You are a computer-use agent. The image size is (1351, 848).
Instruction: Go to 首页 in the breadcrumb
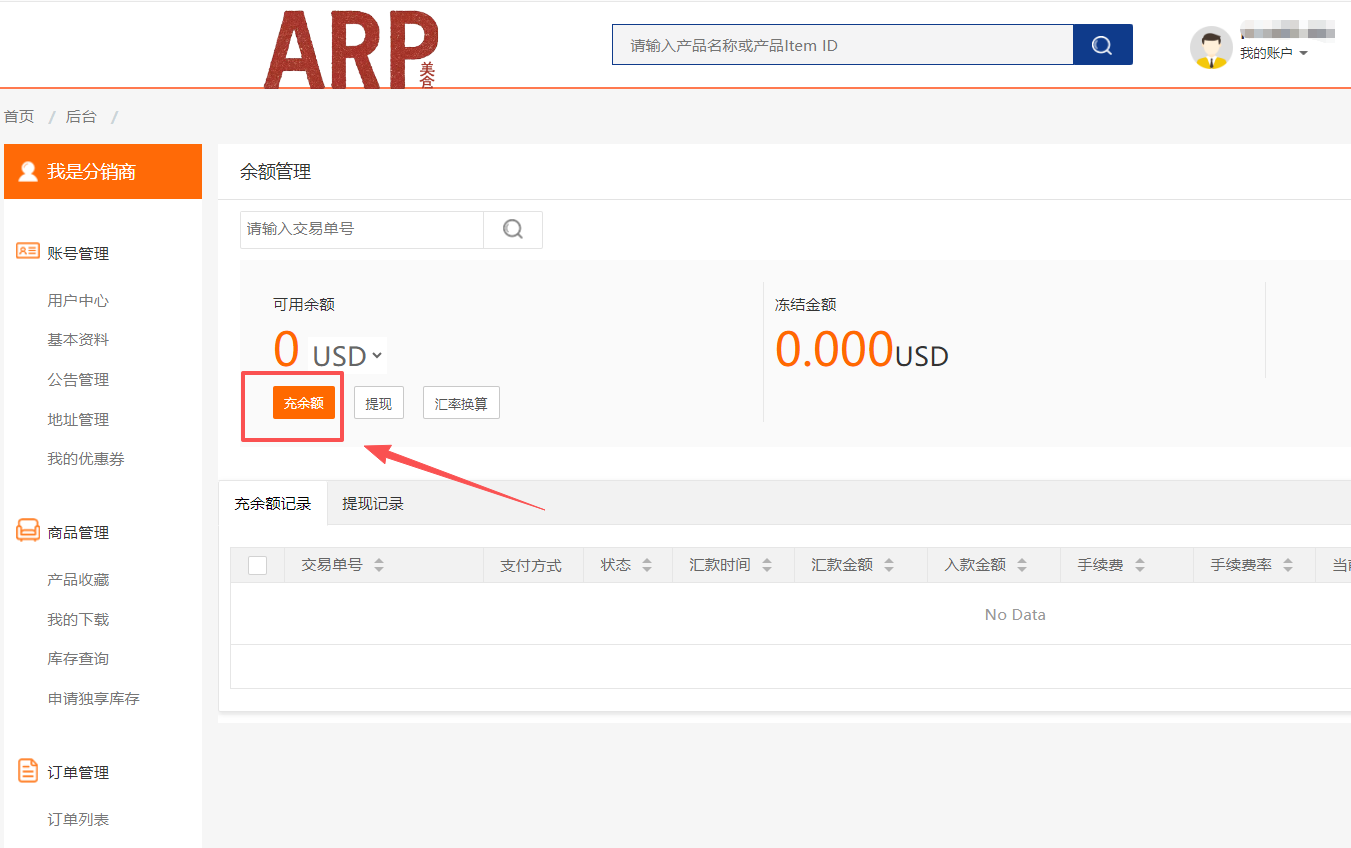pyautogui.click(x=19, y=117)
